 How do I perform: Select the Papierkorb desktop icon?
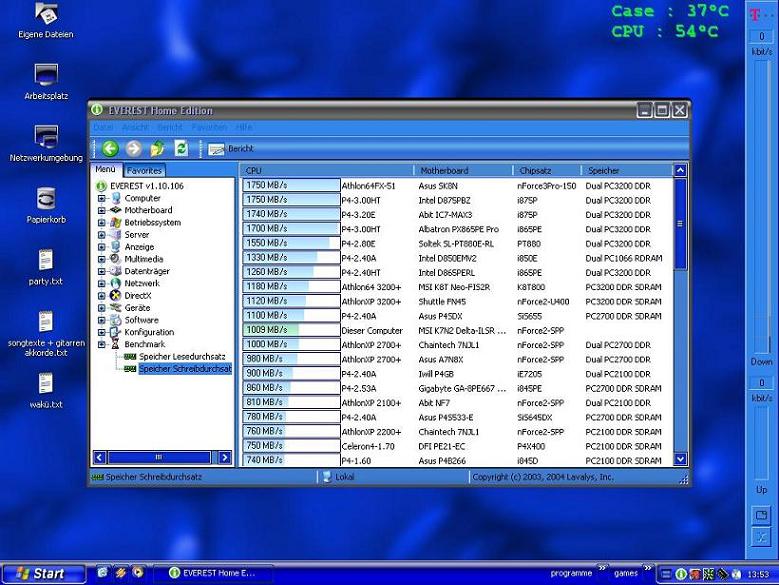[46, 205]
